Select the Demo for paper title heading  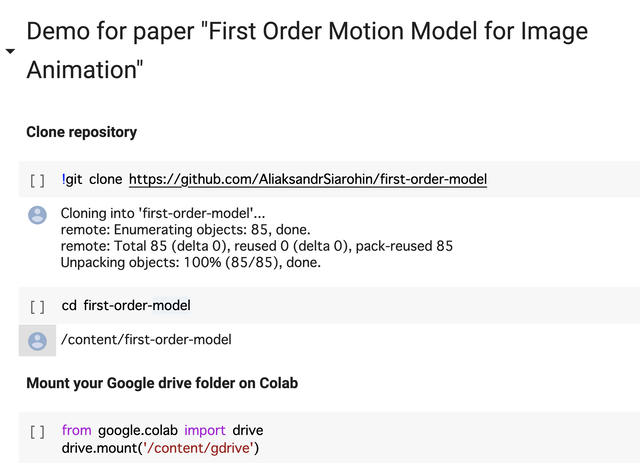coord(307,50)
